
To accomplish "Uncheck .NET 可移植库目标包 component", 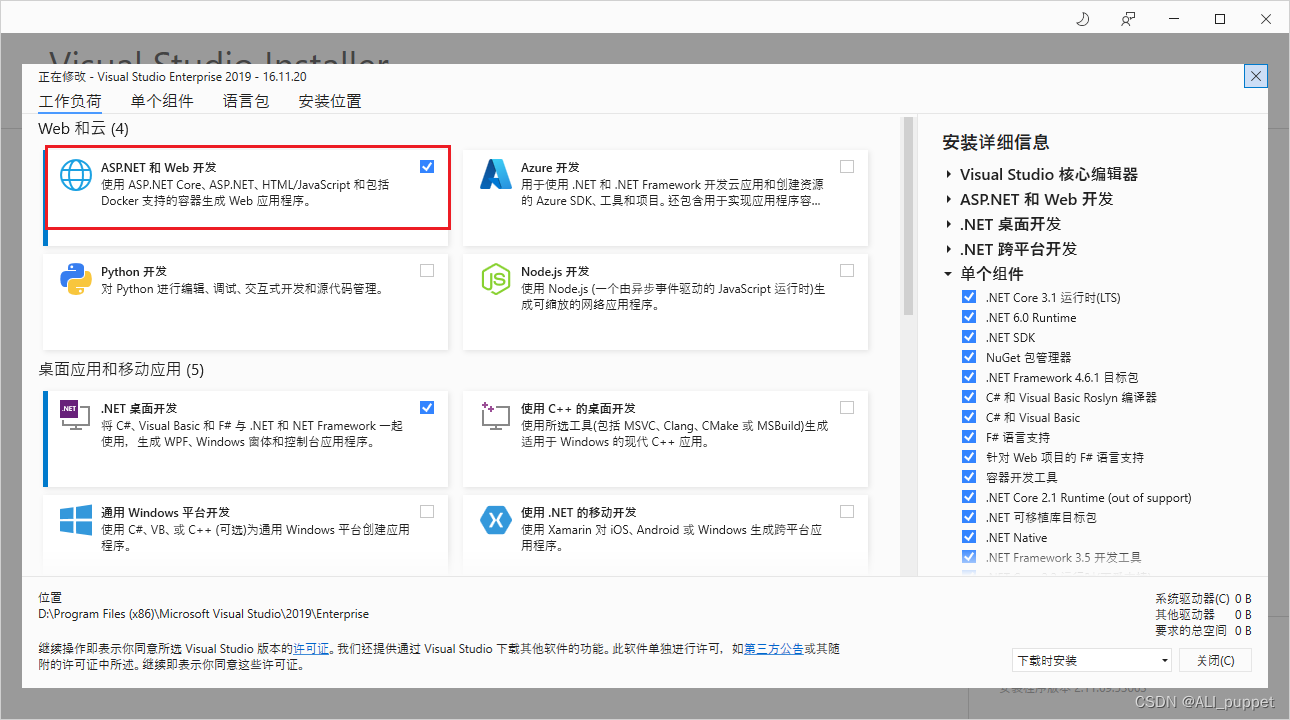I will 968,517.
